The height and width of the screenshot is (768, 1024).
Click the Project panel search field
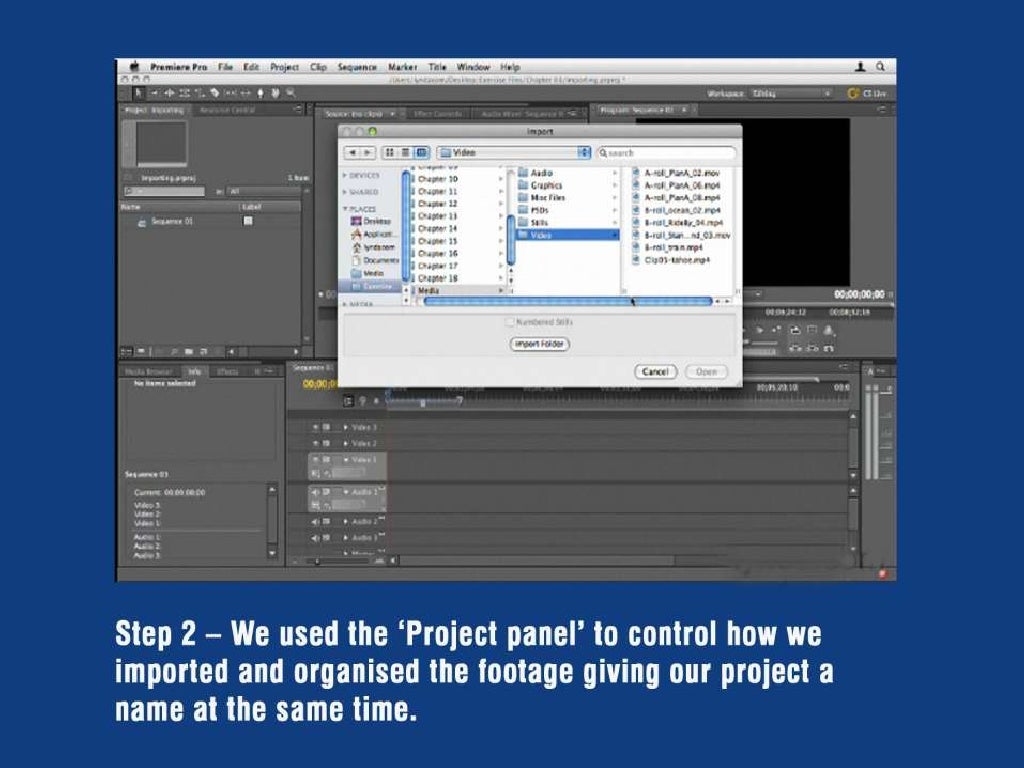click(164, 191)
